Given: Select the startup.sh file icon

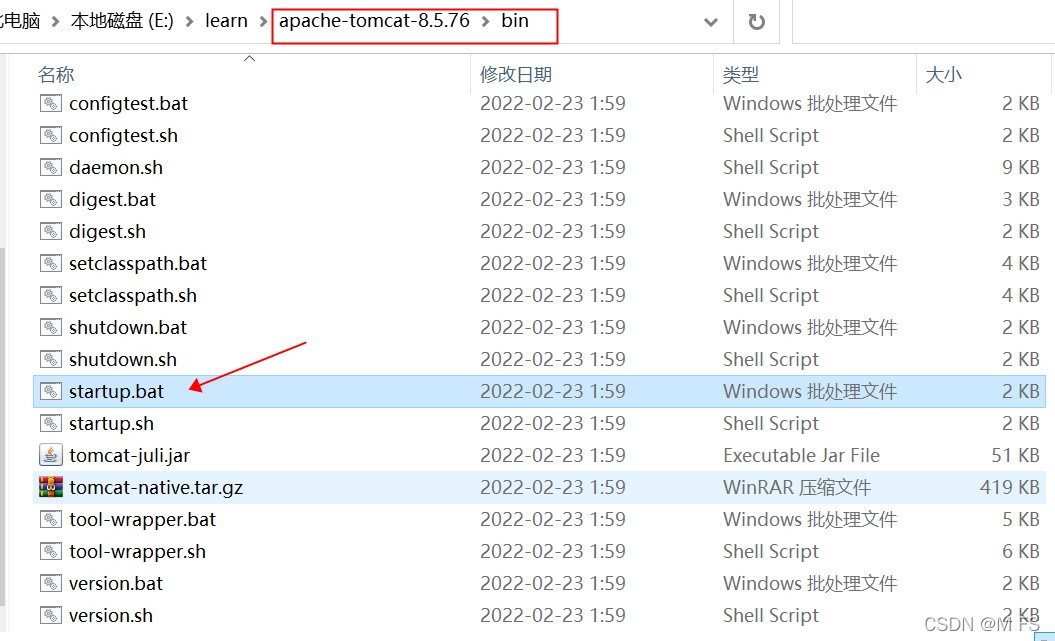Looking at the screenshot, I should (50, 424).
